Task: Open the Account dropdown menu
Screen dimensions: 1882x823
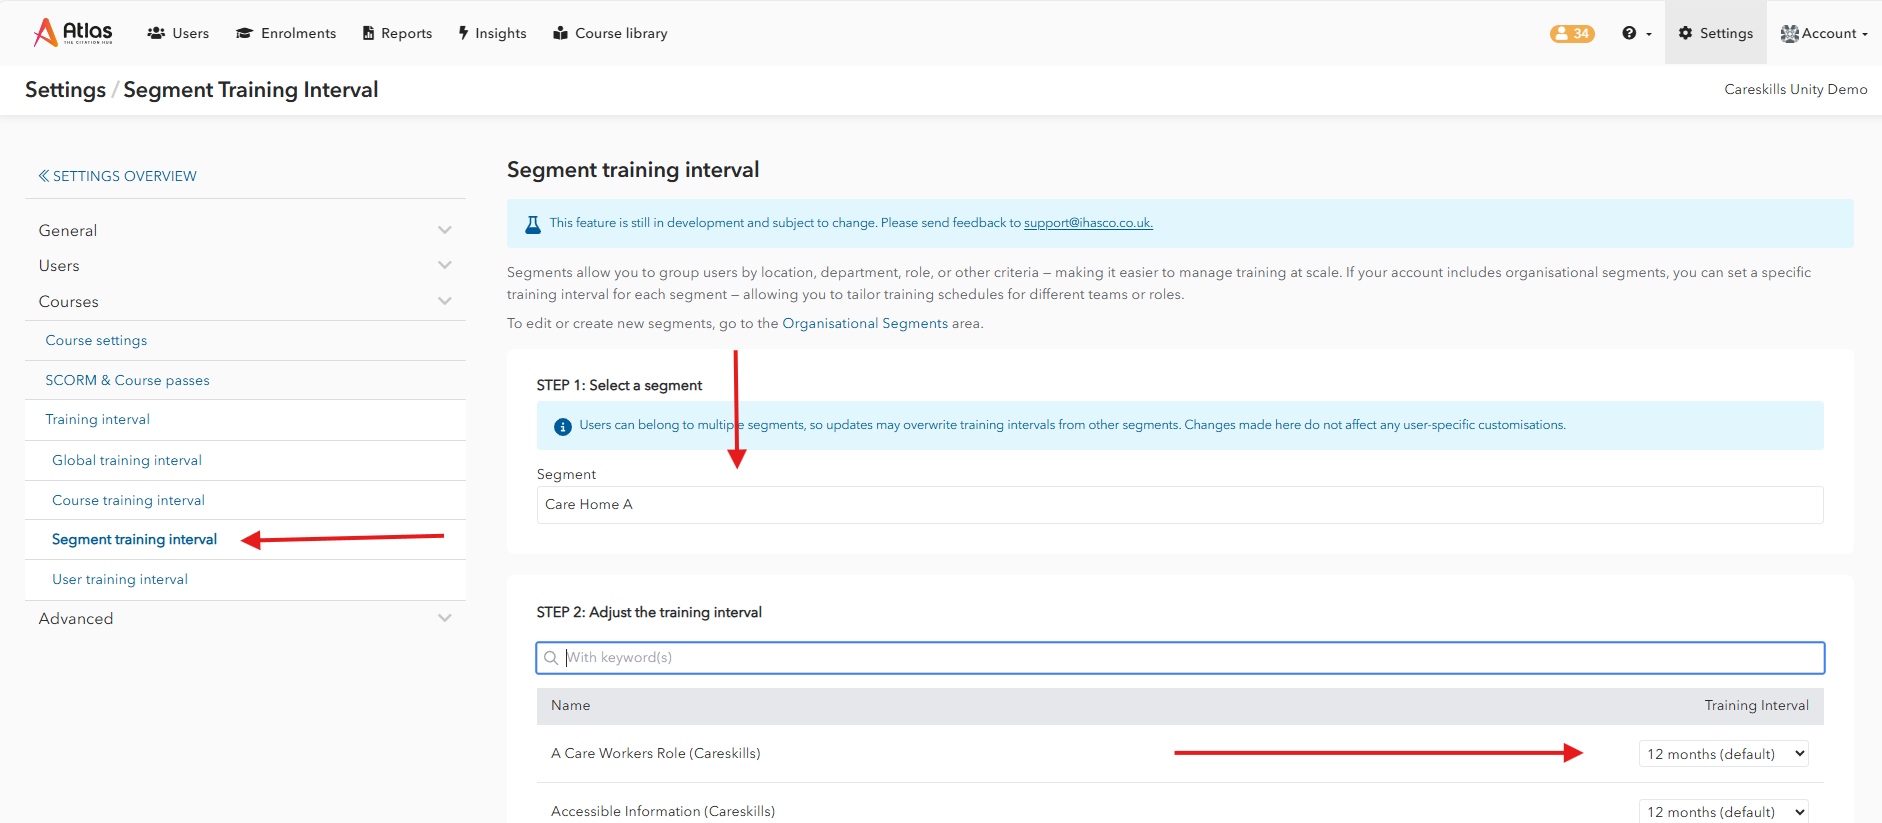Action: [x=1824, y=33]
